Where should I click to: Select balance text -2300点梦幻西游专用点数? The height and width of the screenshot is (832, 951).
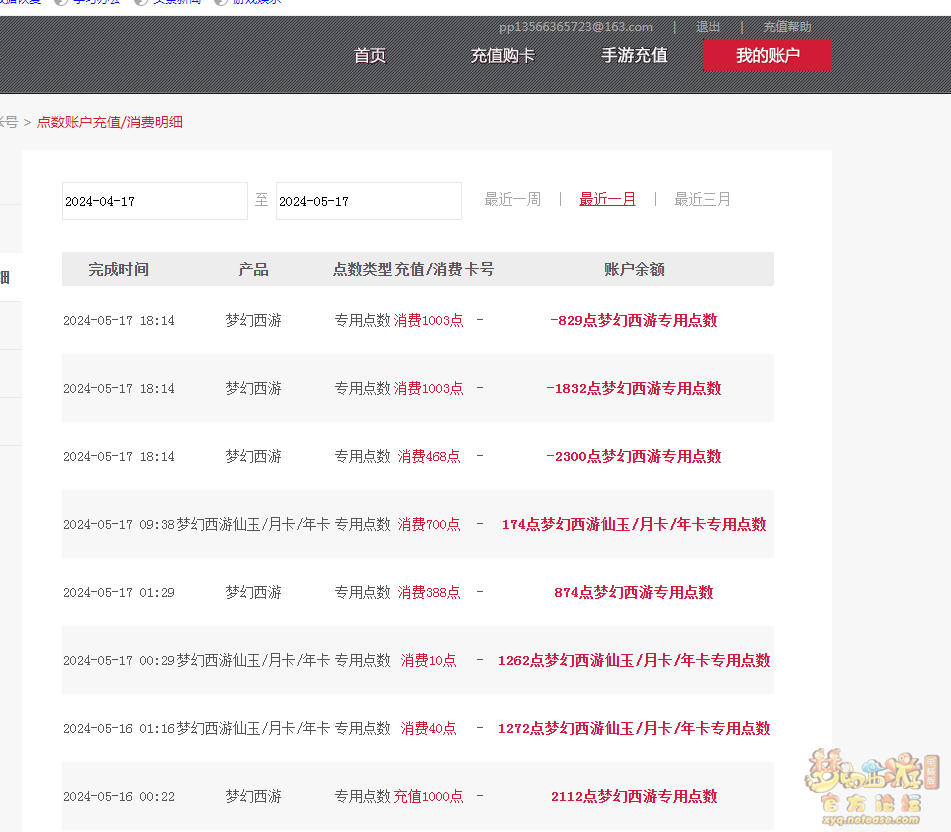(634, 456)
